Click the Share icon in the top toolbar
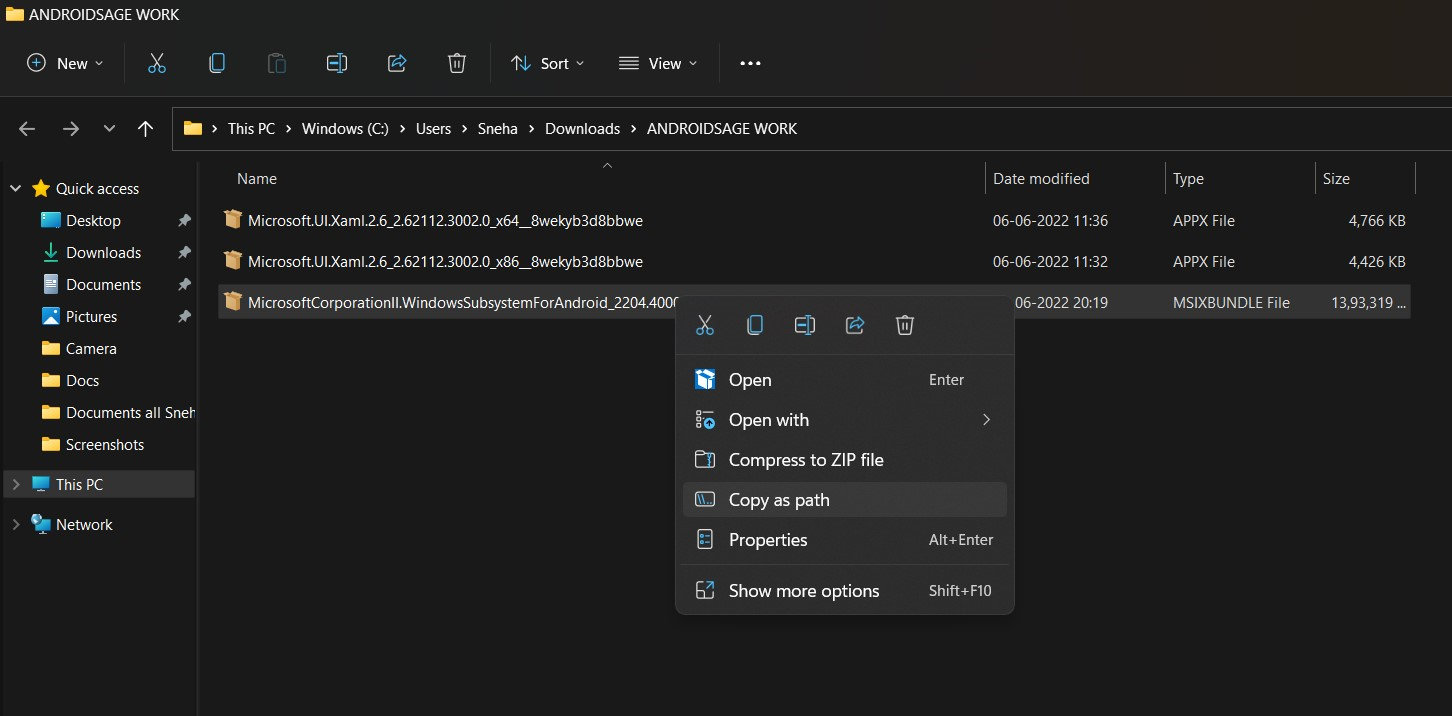 [396, 63]
